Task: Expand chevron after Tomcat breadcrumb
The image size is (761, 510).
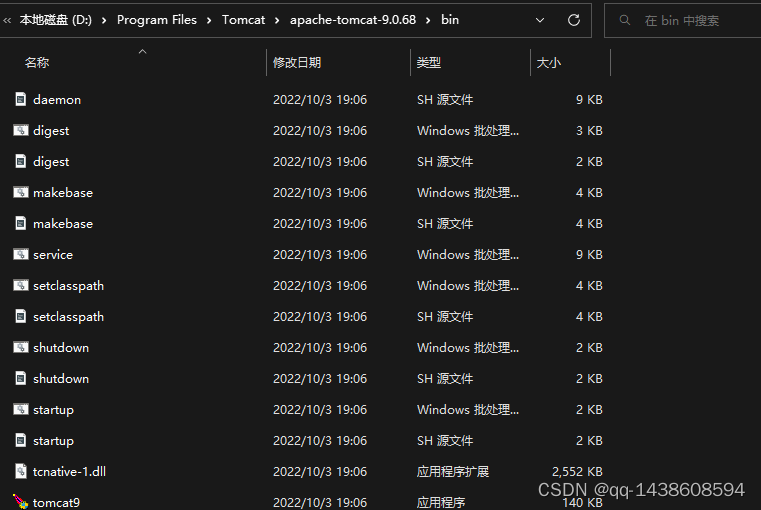Action: (277, 20)
